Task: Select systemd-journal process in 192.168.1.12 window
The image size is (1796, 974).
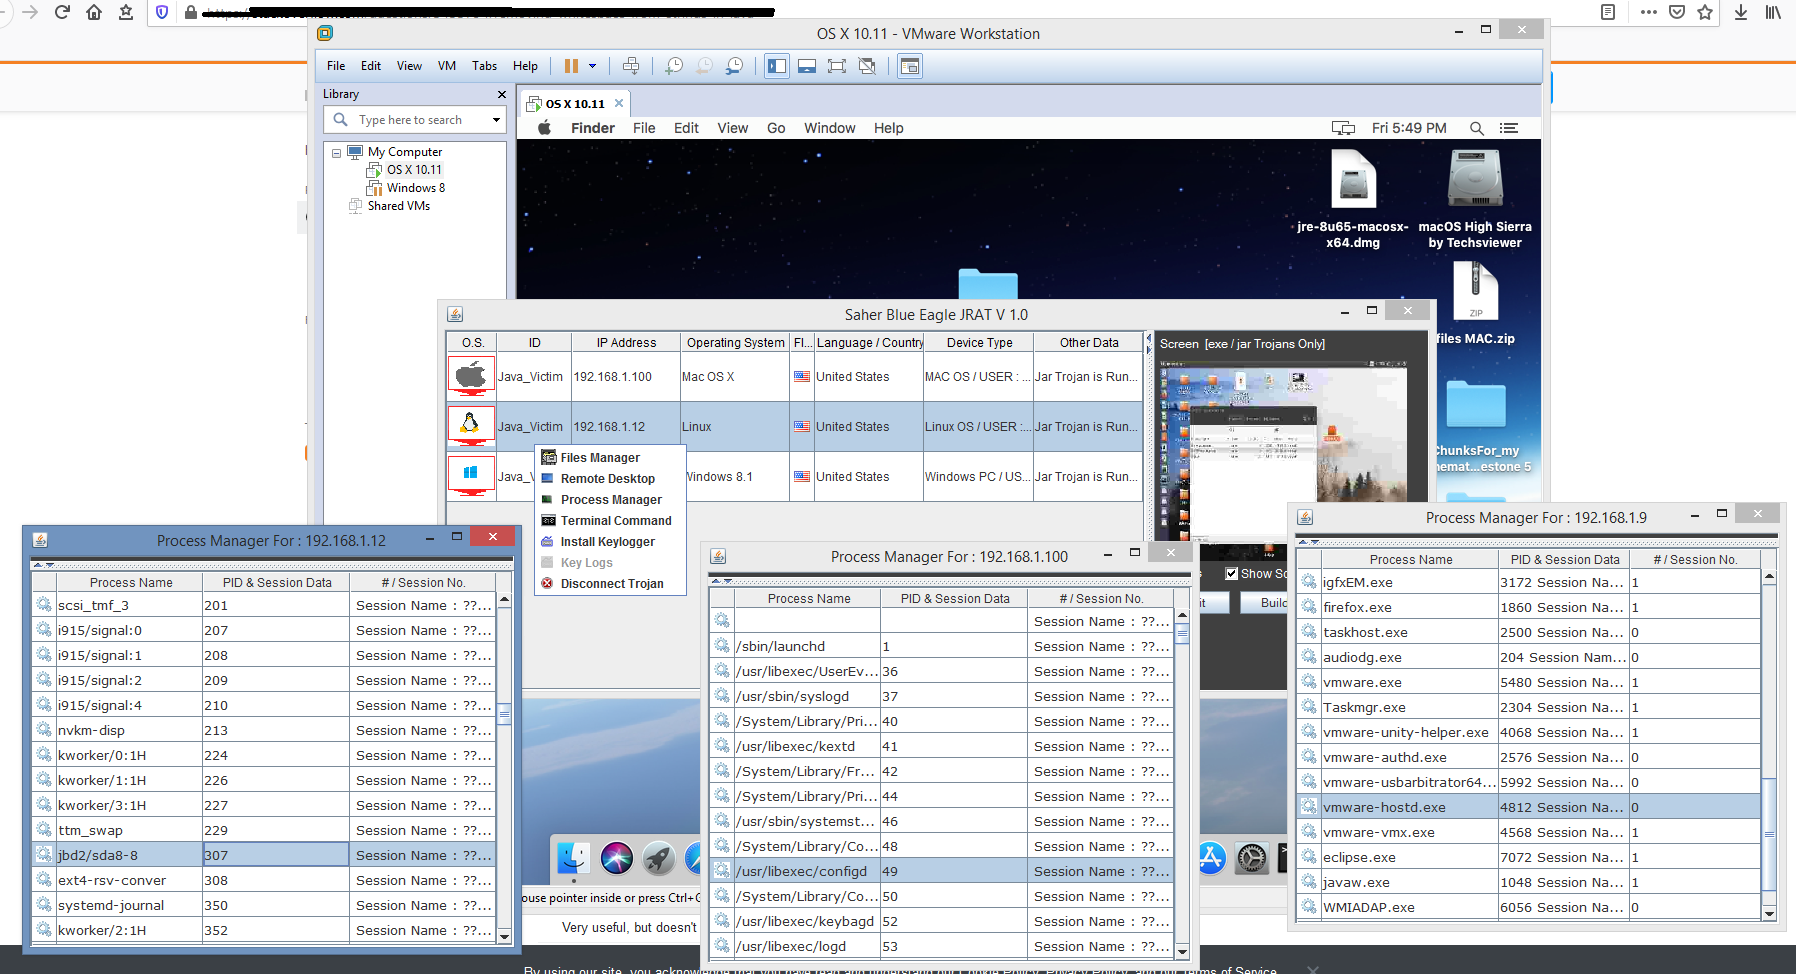Action: pos(263,905)
